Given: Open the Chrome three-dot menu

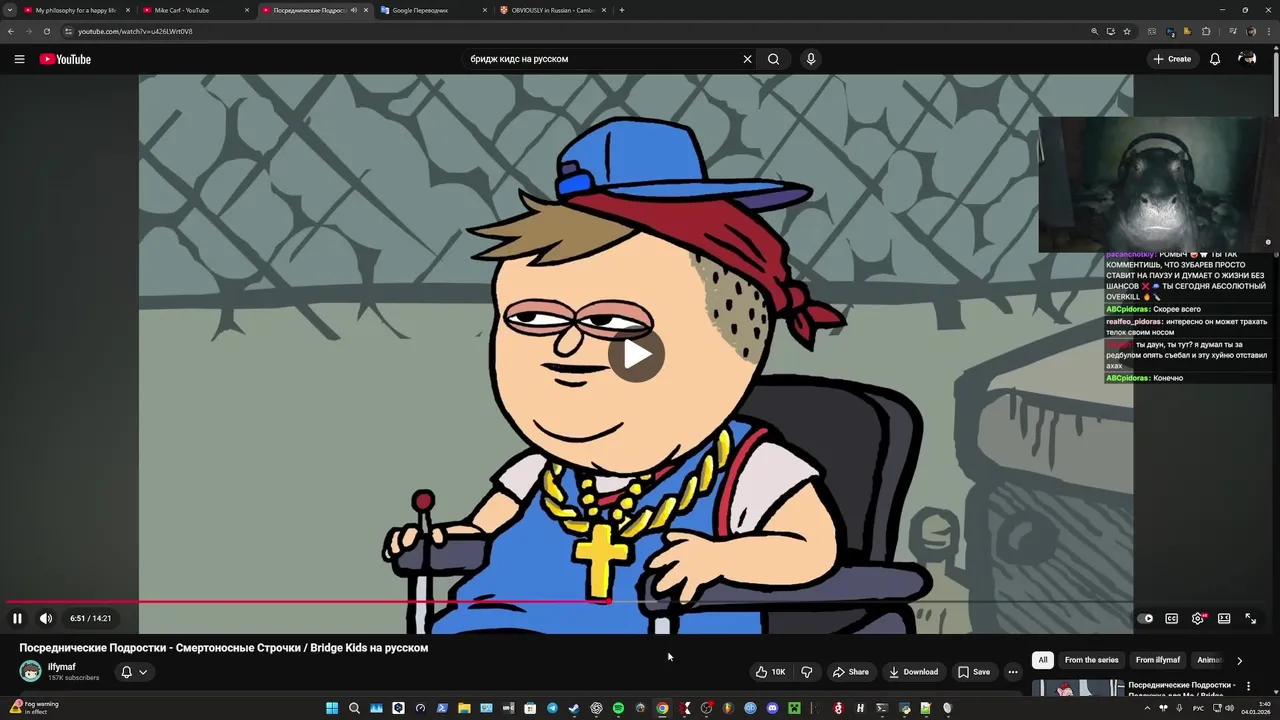Looking at the screenshot, I should pos(1270,31).
